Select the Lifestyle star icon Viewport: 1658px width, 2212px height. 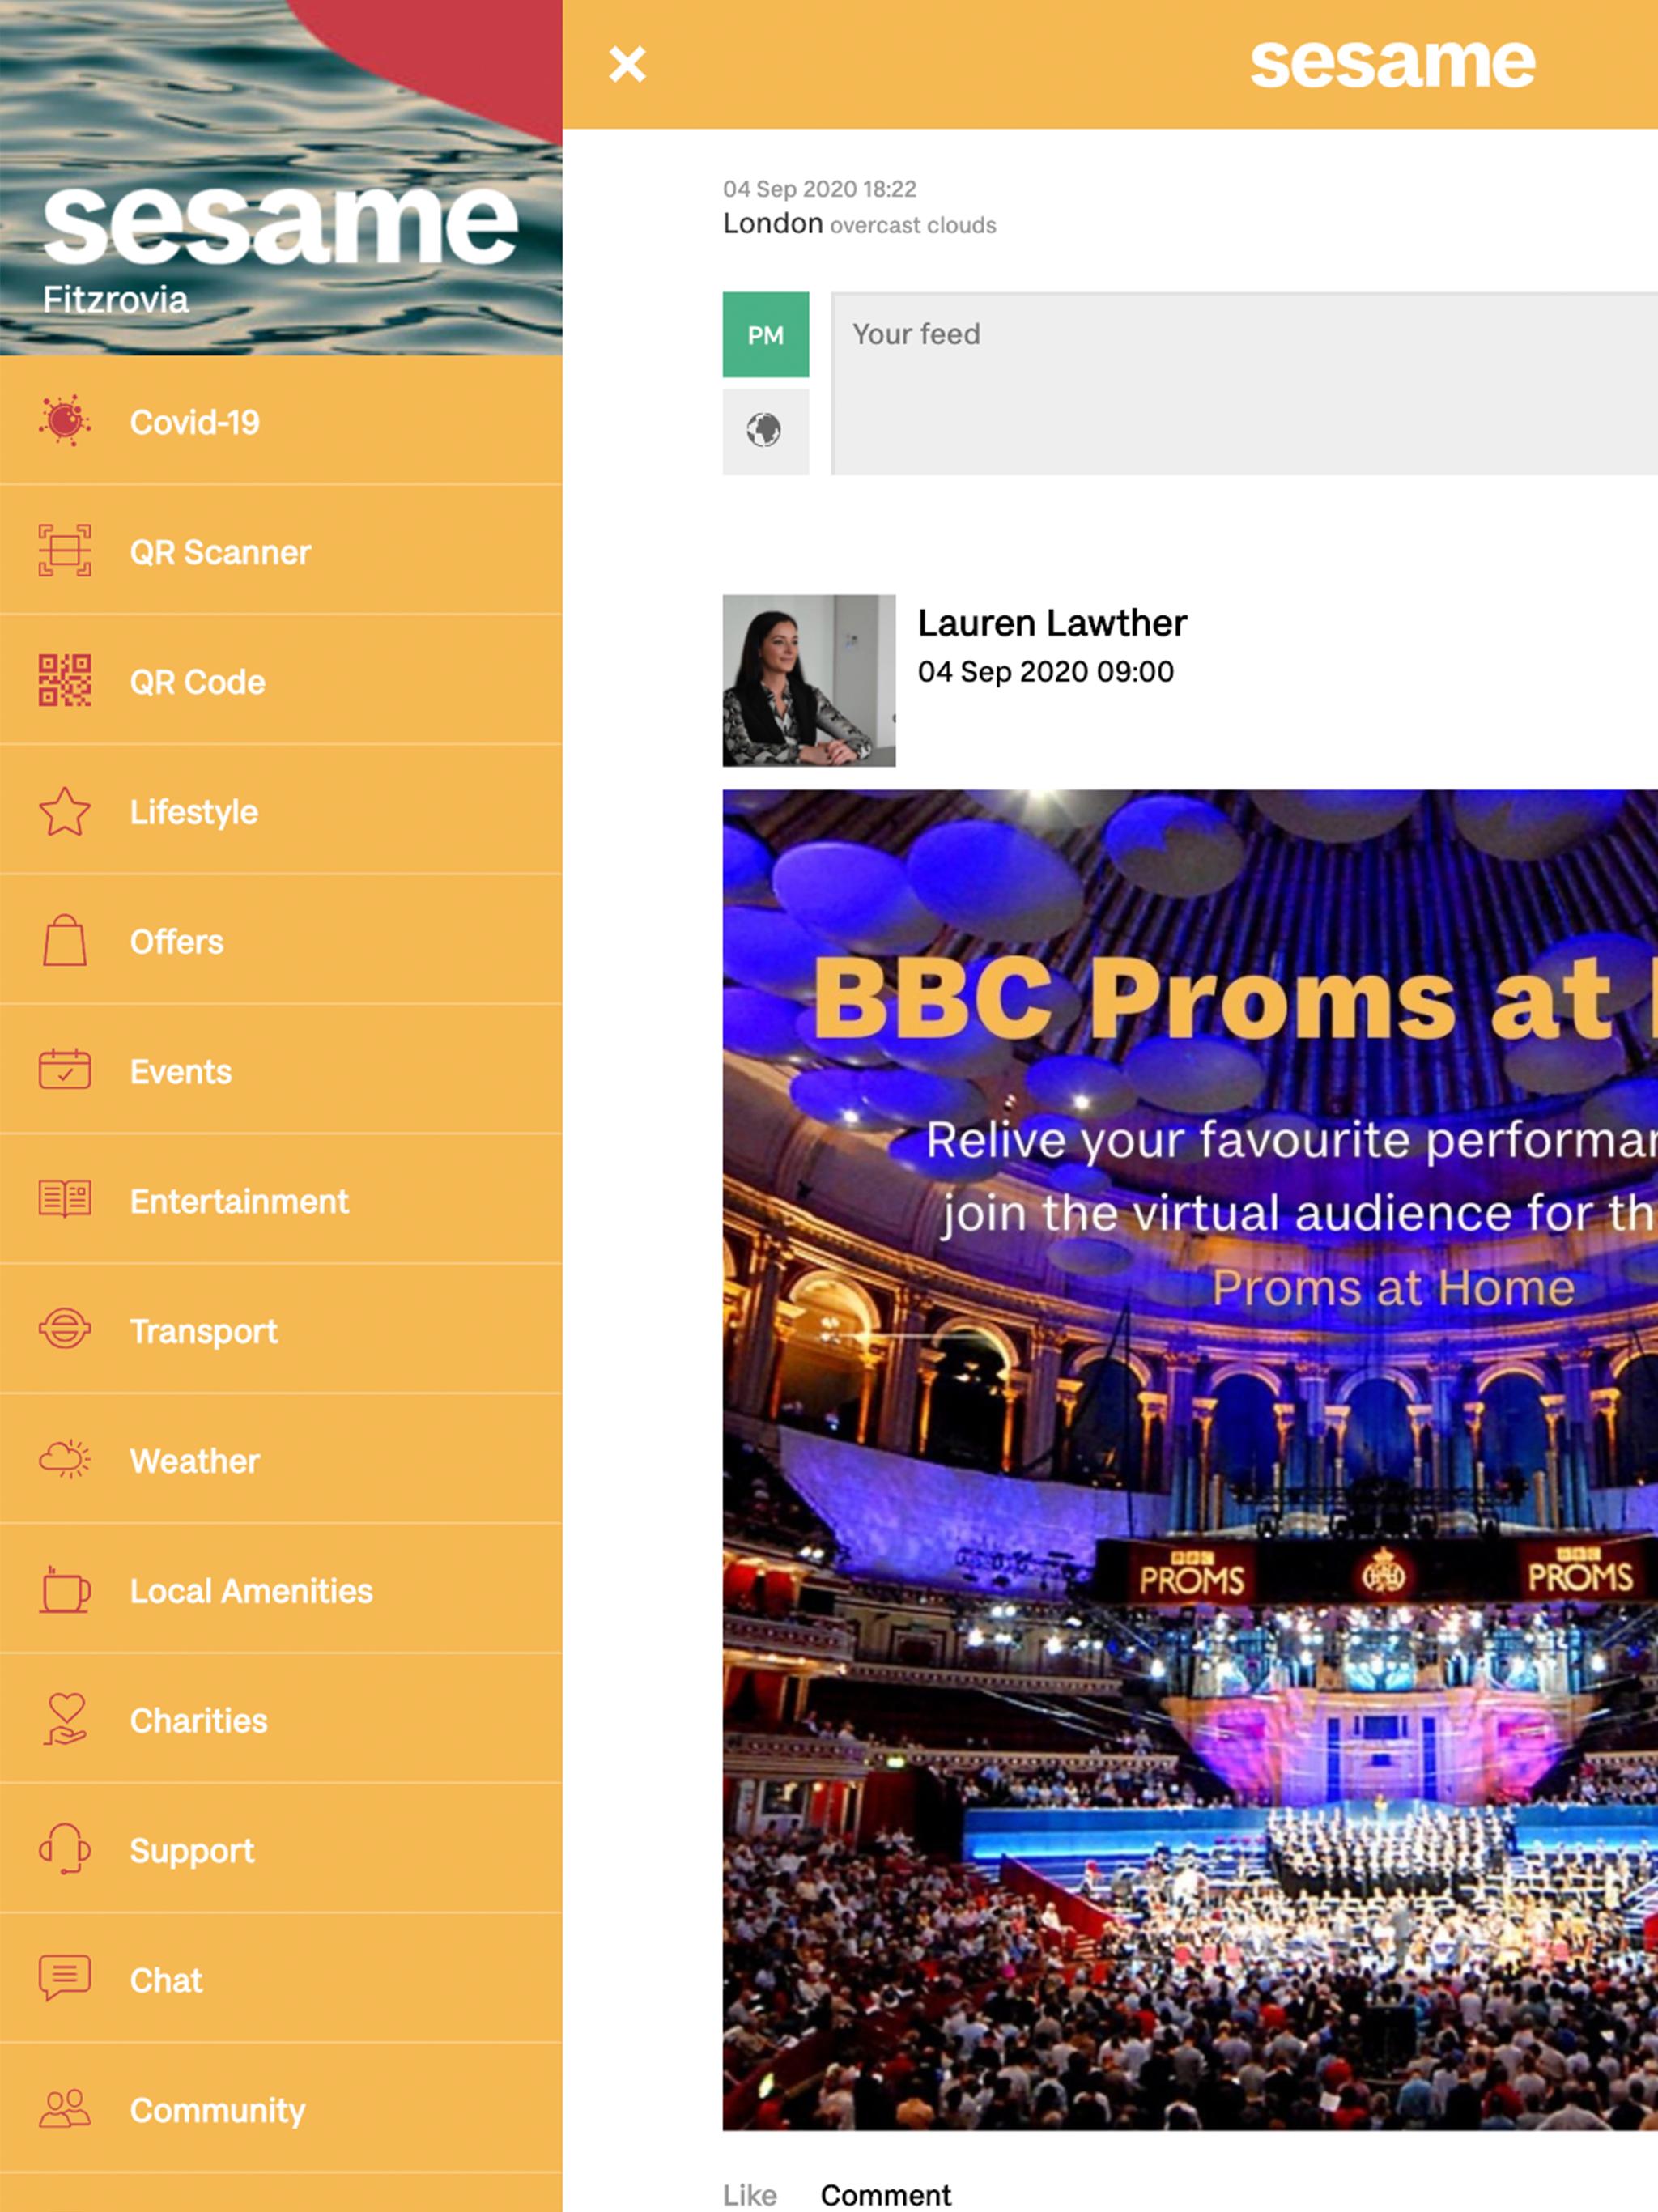click(64, 811)
